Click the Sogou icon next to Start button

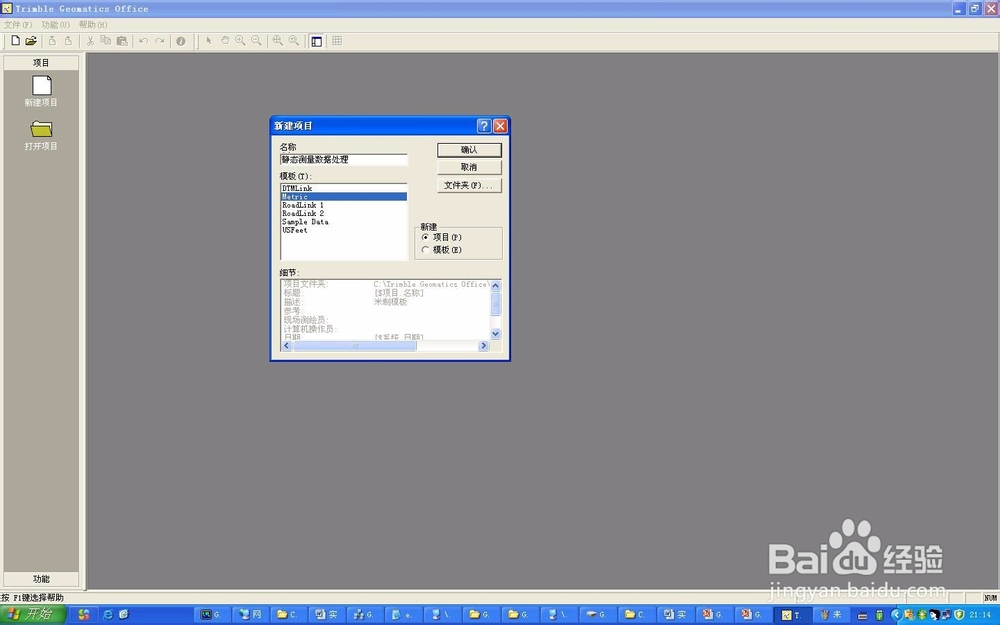pos(84,614)
